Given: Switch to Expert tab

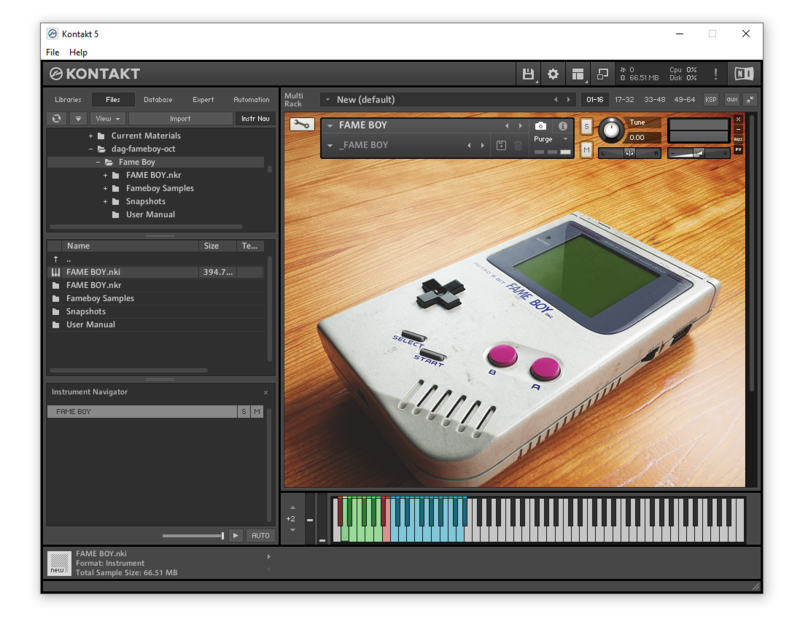Looking at the screenshot, I should [203, 100].
